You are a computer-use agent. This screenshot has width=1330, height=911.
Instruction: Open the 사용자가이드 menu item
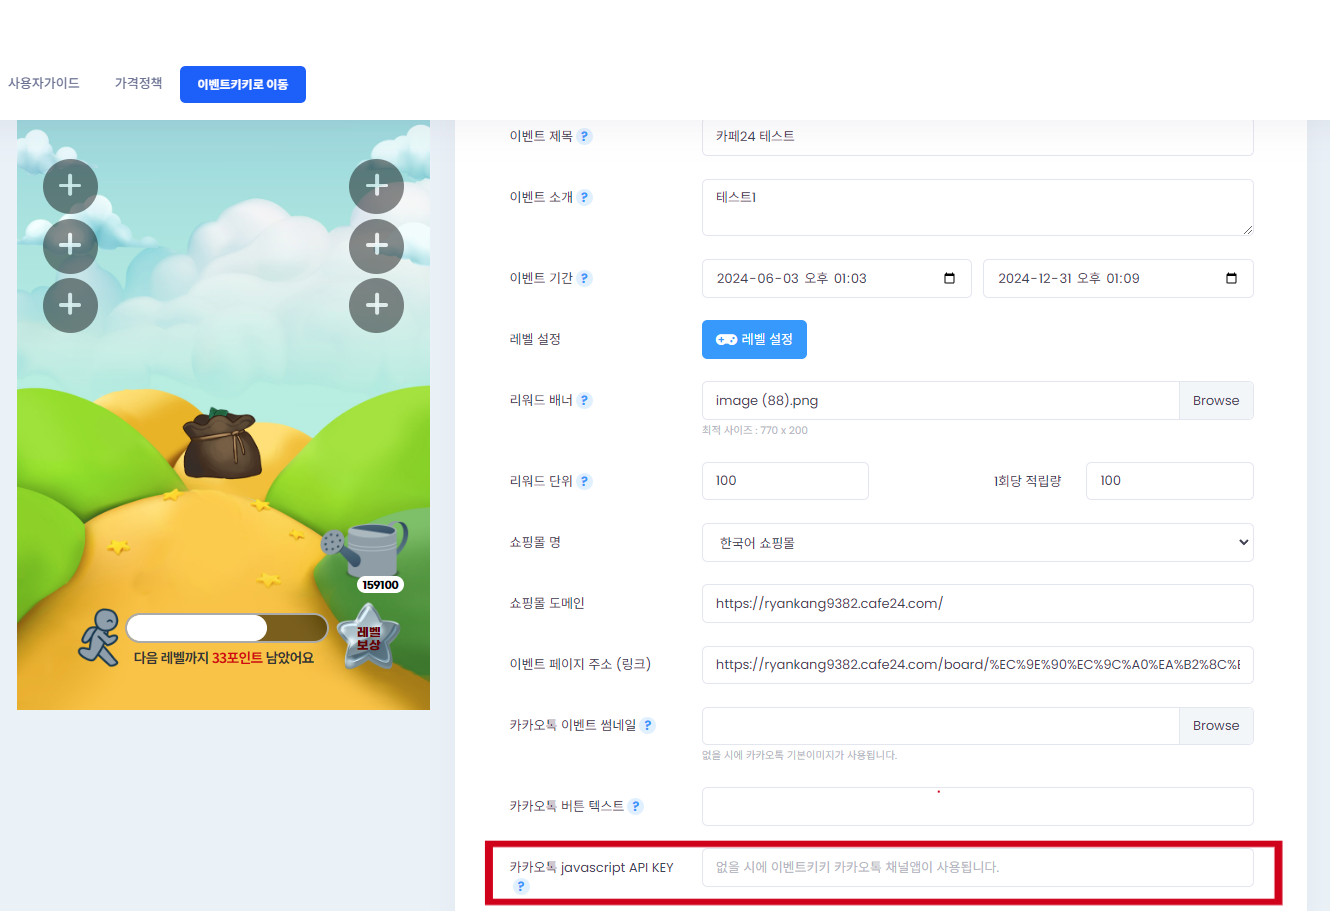click(44, 83)
